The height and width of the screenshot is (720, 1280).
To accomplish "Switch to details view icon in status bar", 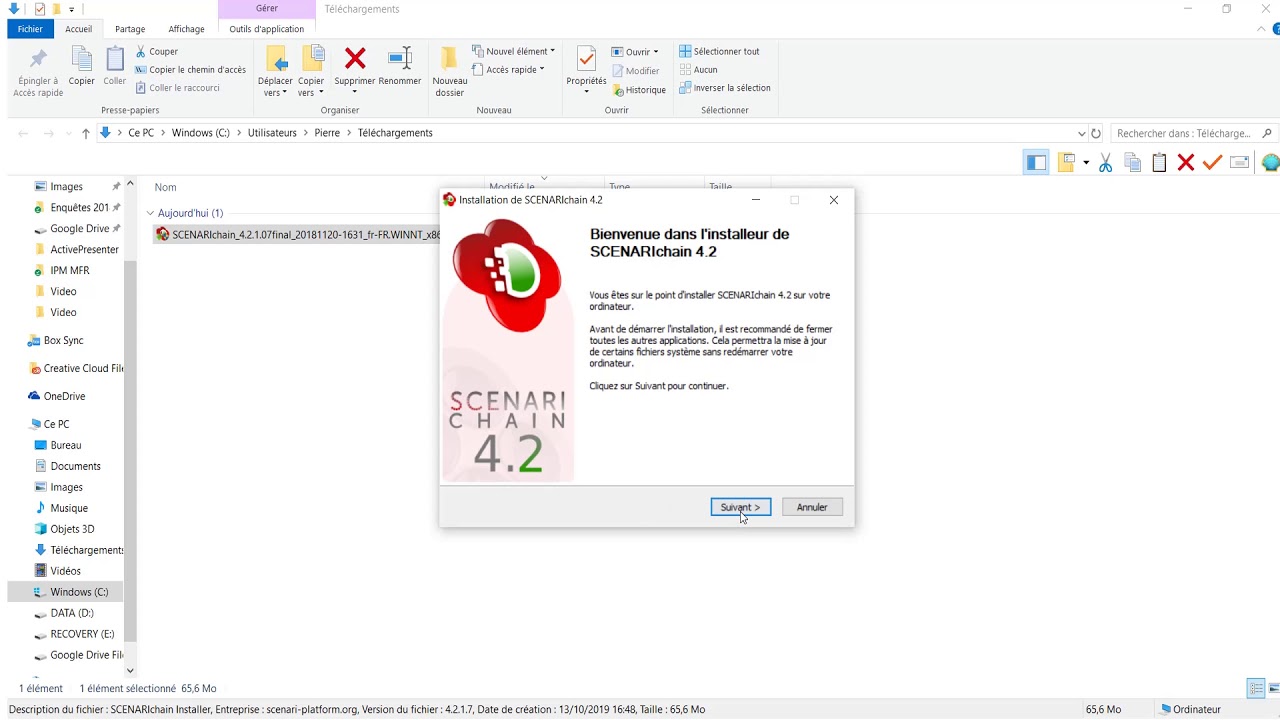I will pos(1256,688).
